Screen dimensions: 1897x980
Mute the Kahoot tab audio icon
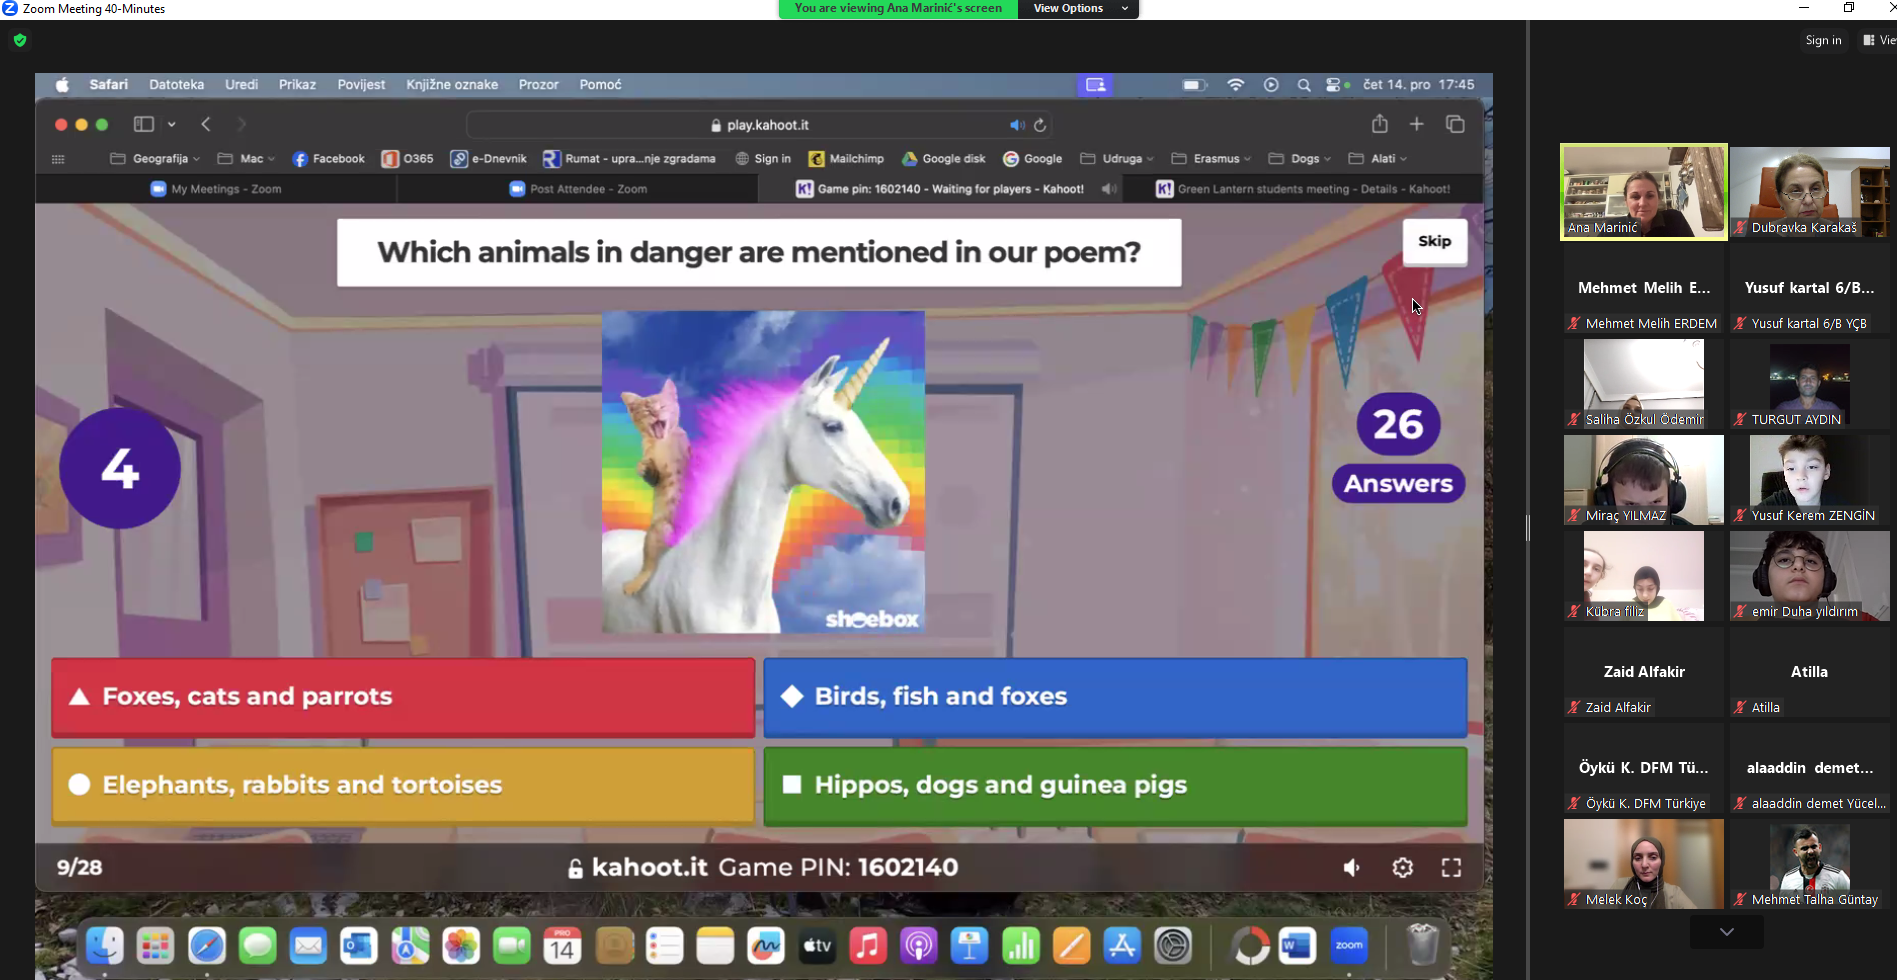click(x=1109, y=189)
